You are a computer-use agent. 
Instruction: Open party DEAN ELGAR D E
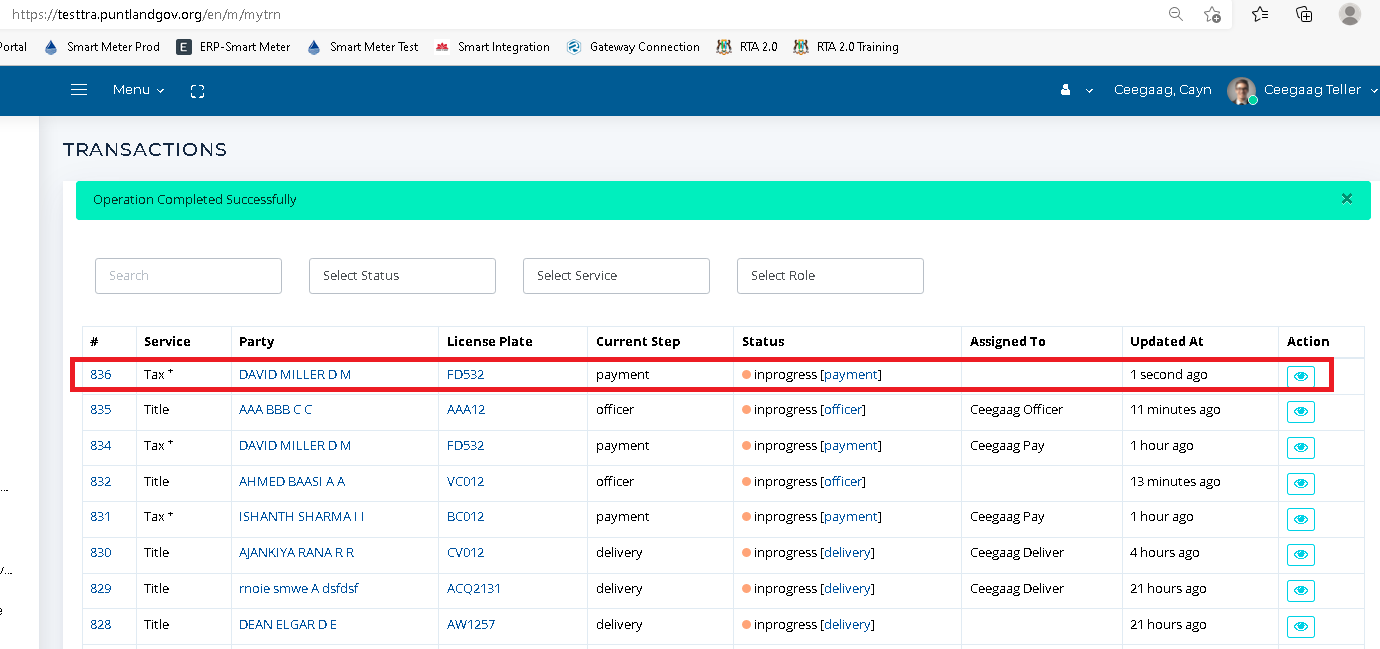click(288, 624)
